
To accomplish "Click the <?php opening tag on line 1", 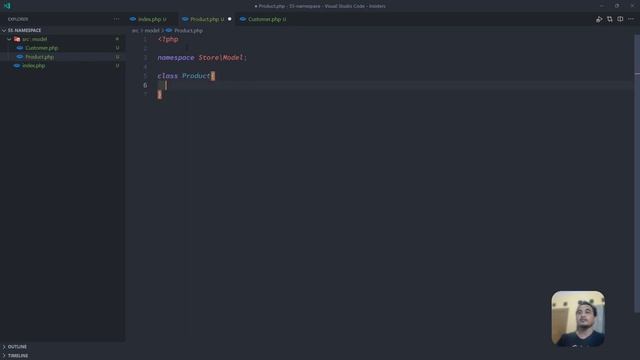I will click(168, 40).
